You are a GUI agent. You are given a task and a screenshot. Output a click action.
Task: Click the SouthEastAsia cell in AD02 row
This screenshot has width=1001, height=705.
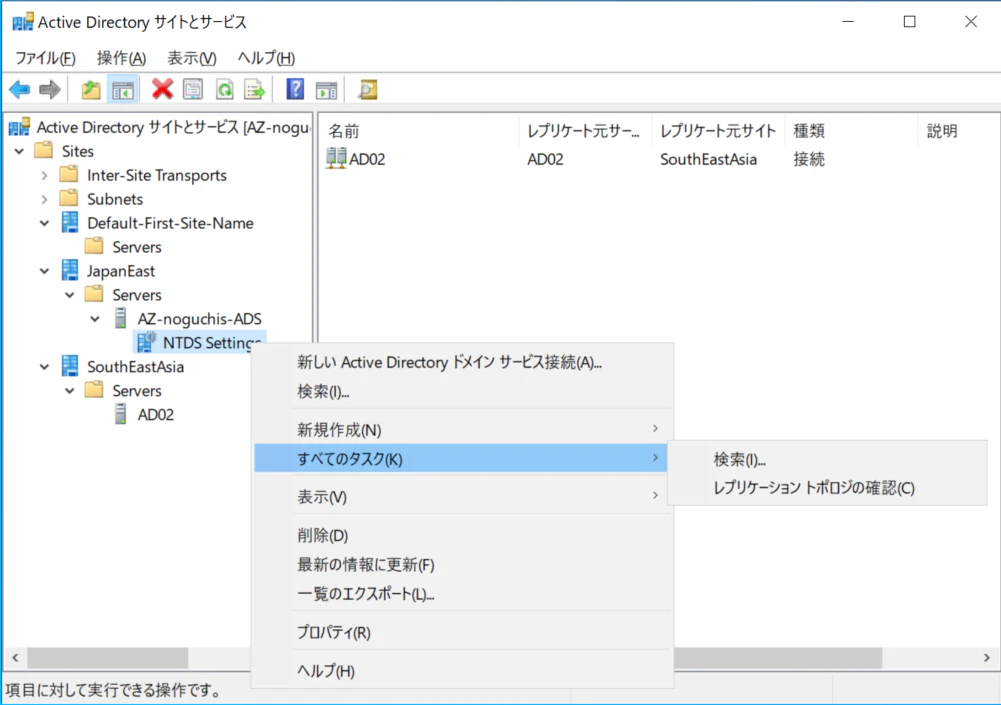708,159
